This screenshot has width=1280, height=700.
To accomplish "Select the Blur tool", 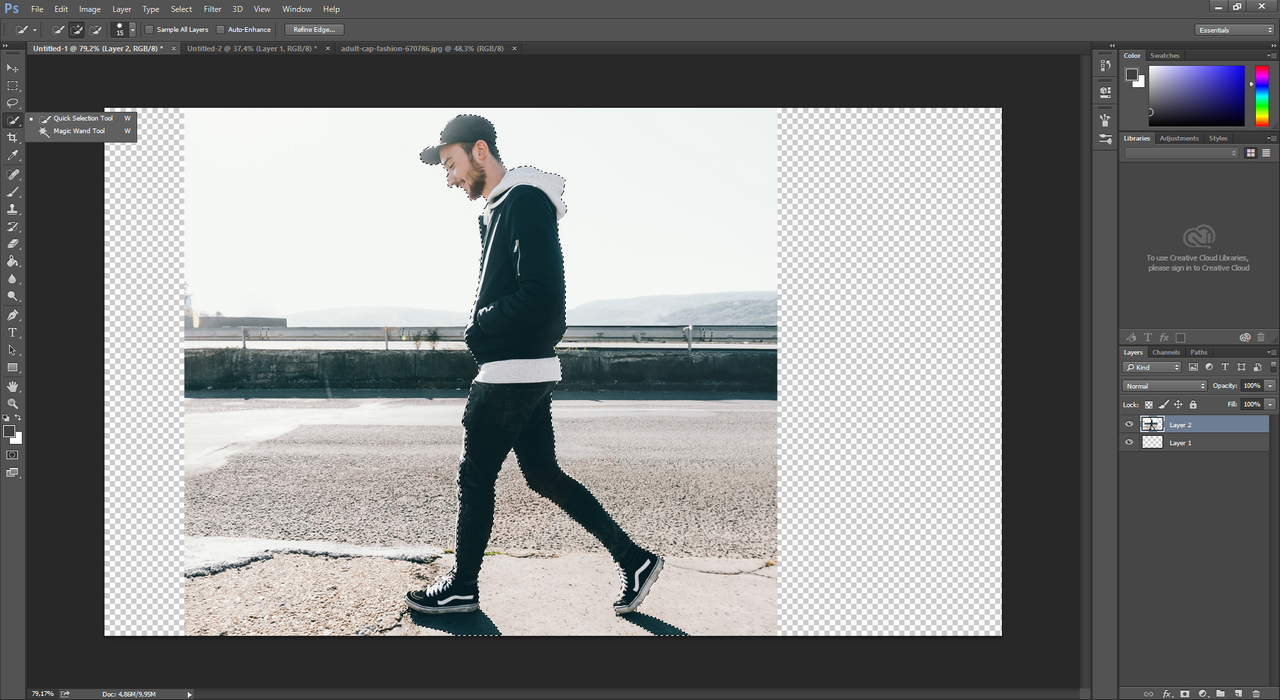I will coord(13,279).
